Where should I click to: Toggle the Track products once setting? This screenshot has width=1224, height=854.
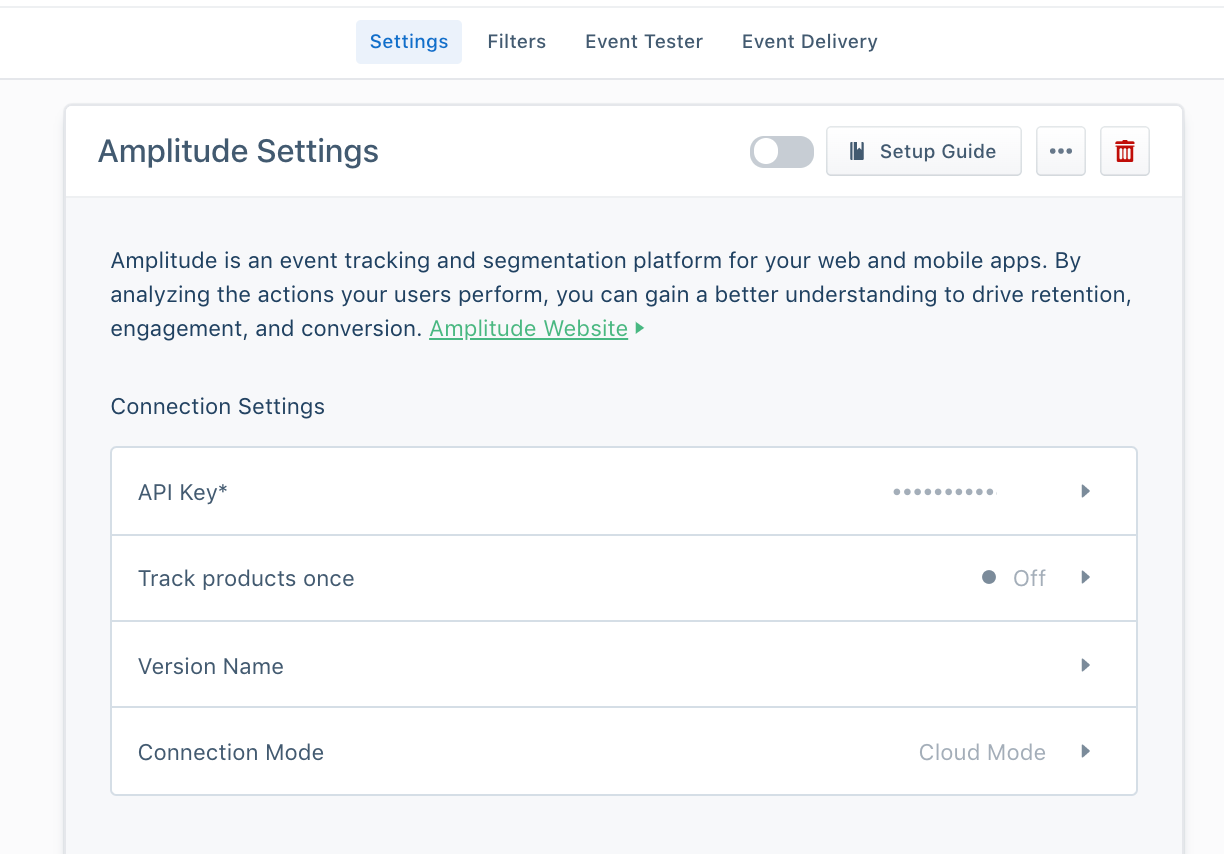pyautogui.click(x=623, y=577)
